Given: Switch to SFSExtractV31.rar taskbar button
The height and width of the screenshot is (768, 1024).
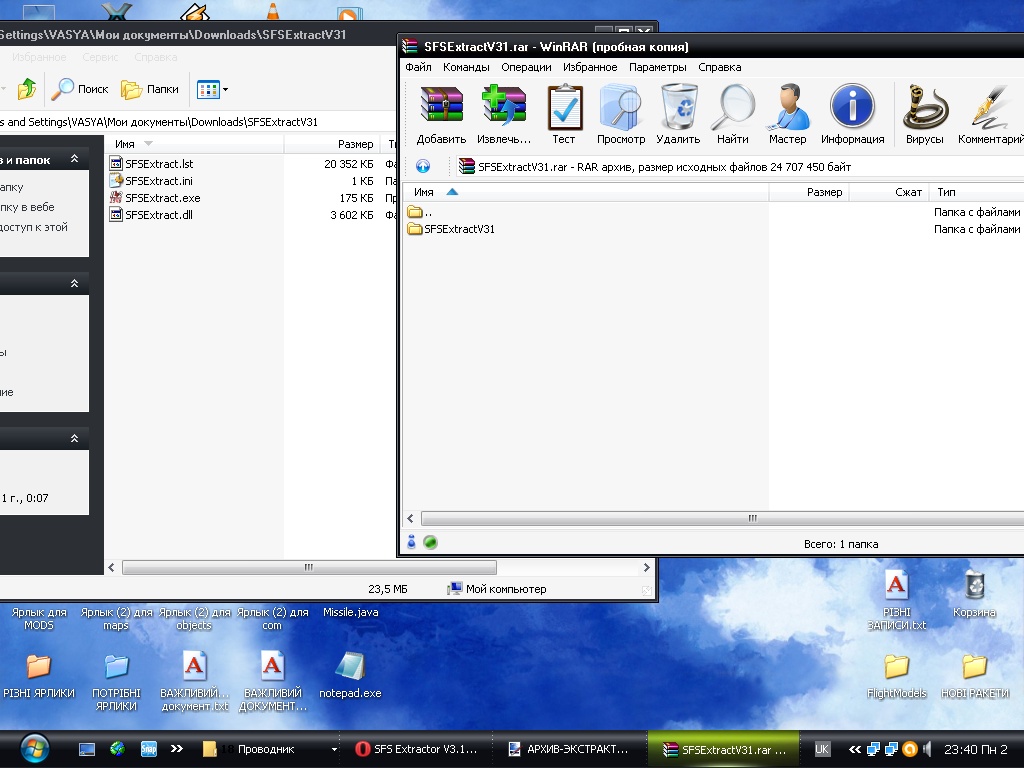Looking at the screenshot, I should (x=724, y=749).
